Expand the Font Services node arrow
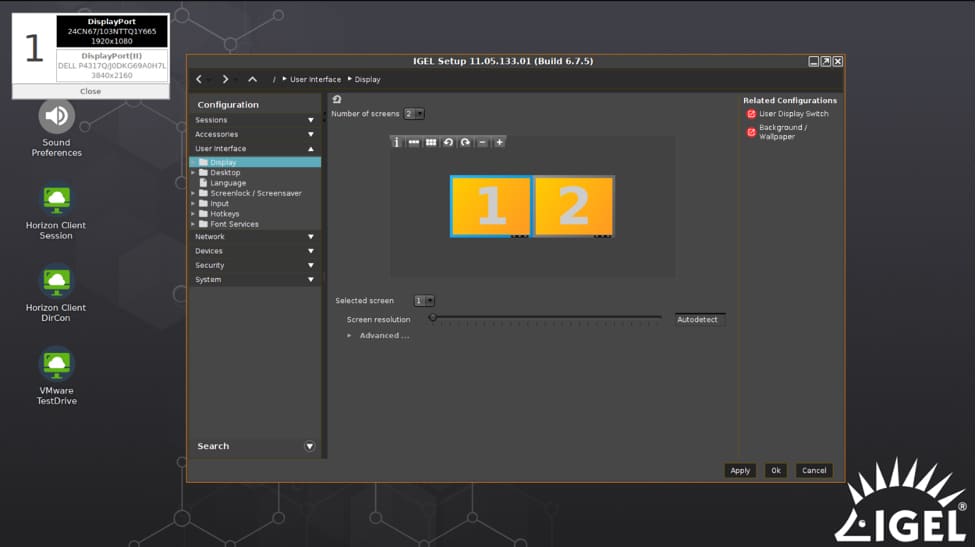 point(193,224)
